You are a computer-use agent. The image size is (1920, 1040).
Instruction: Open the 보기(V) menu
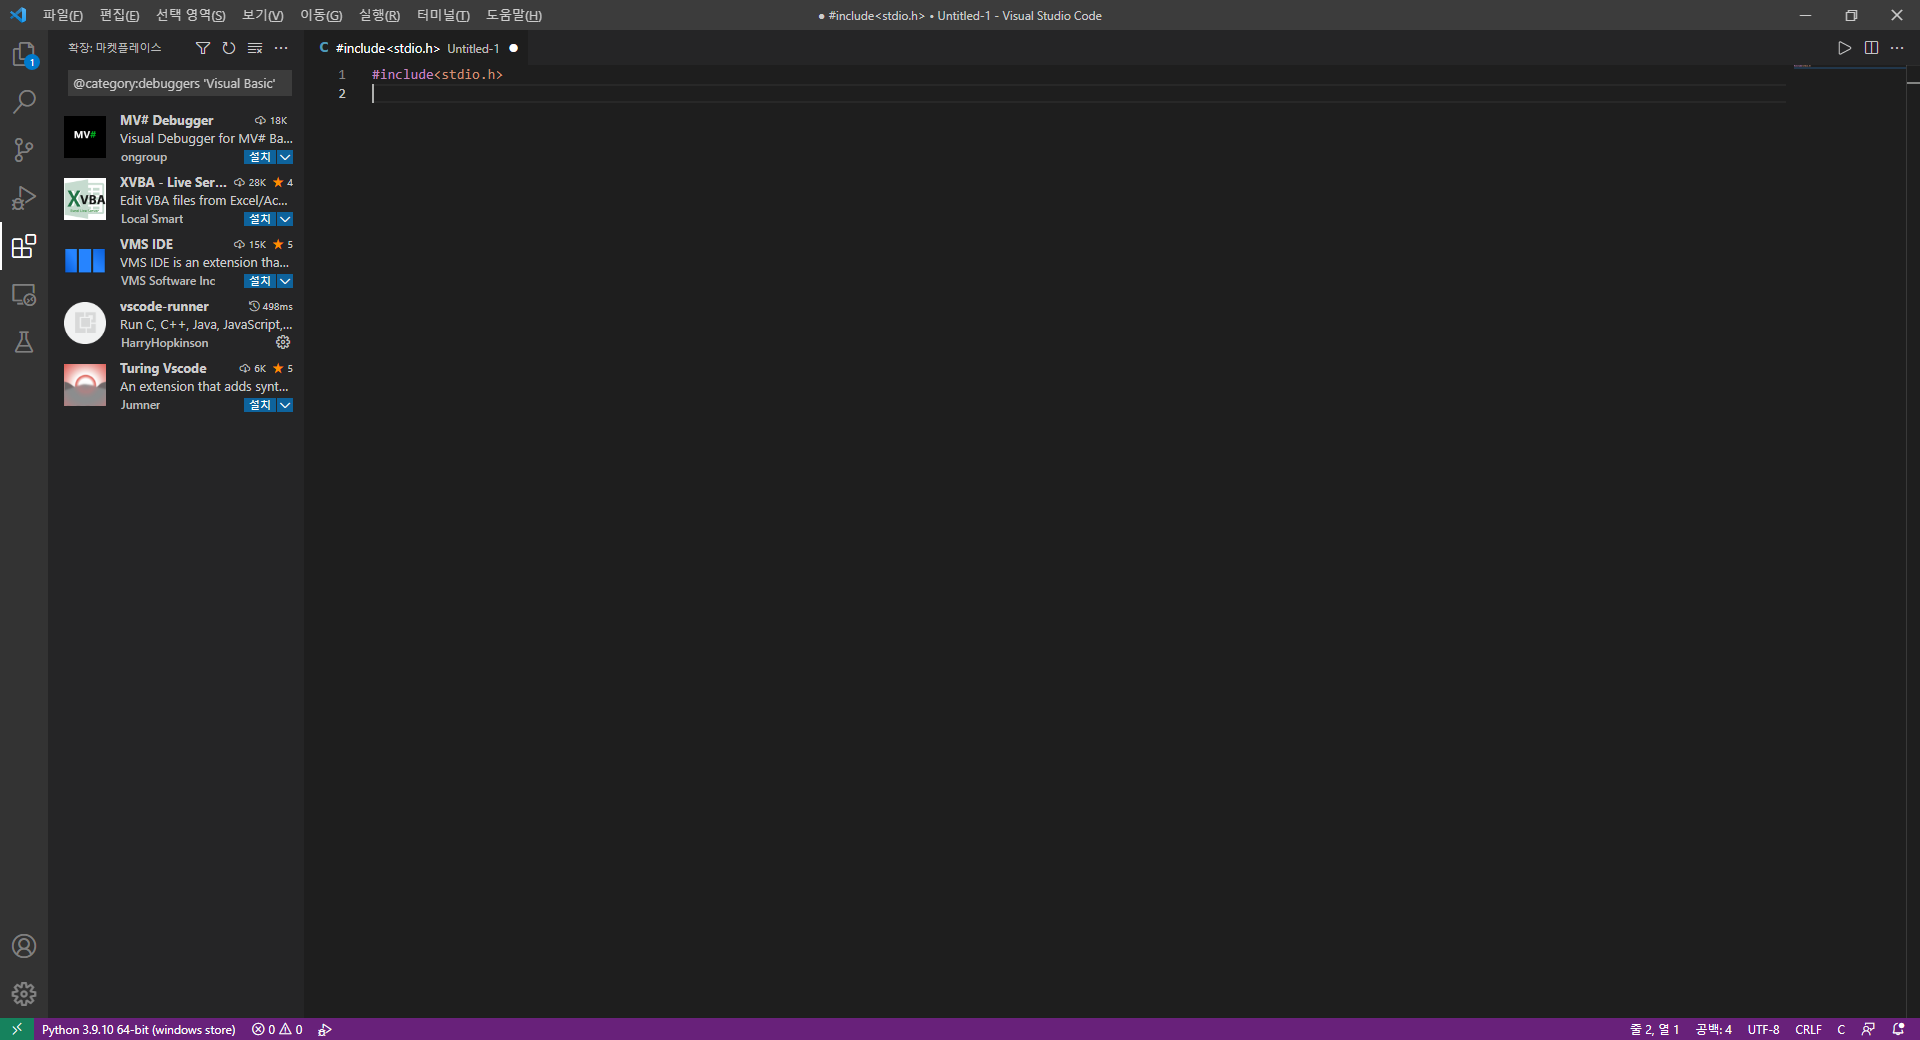point(262,15)
